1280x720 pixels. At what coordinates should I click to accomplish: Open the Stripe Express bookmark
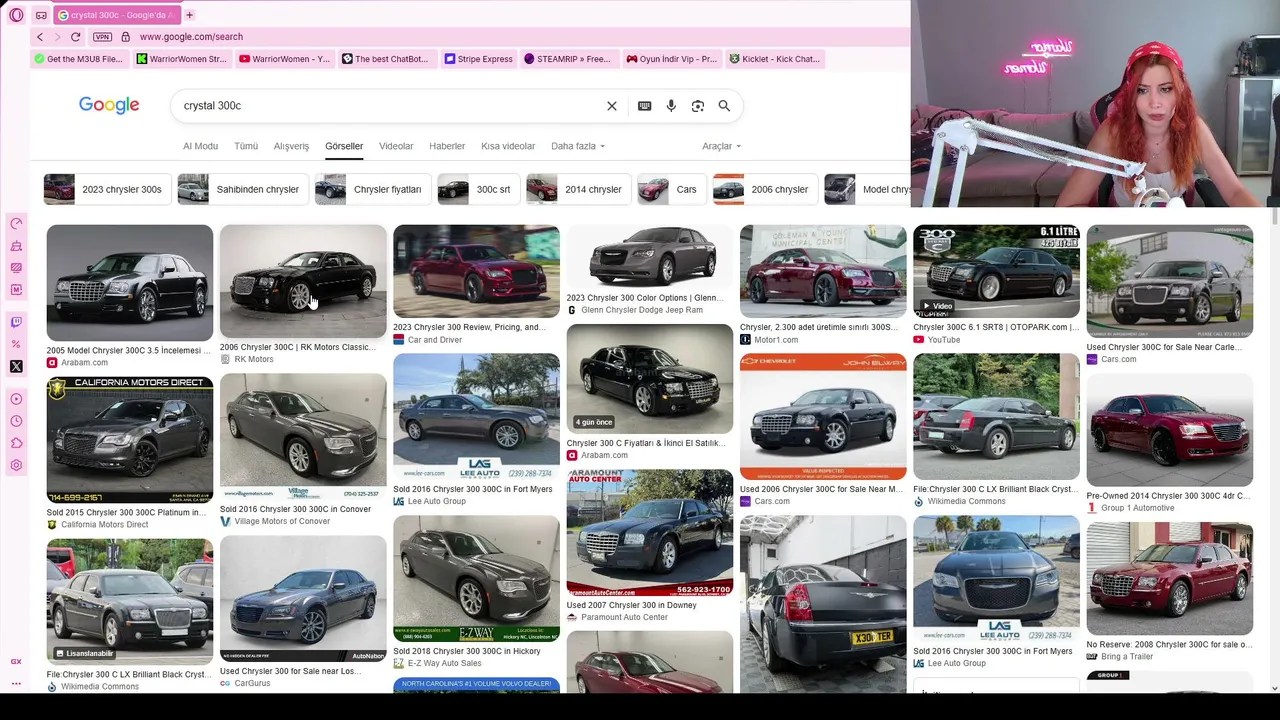tap(478, 59)
